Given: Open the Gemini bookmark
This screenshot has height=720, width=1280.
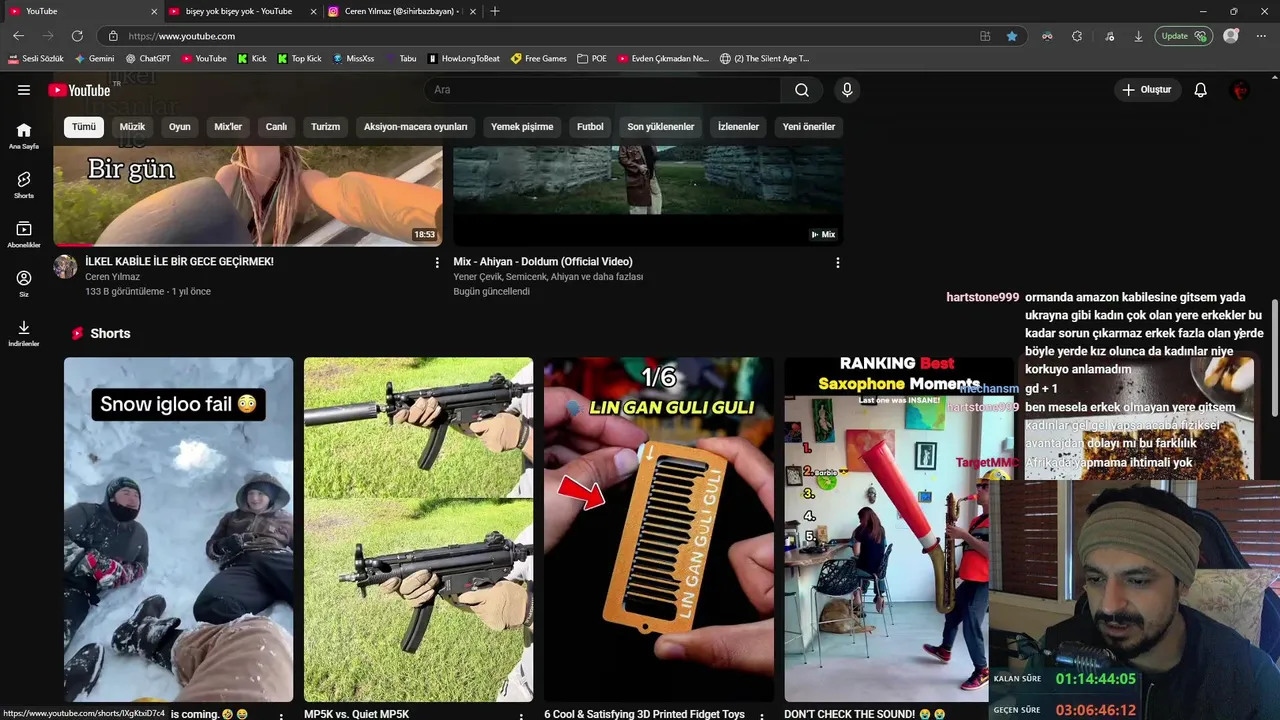Looking at the screenshot, I should 94,59.
